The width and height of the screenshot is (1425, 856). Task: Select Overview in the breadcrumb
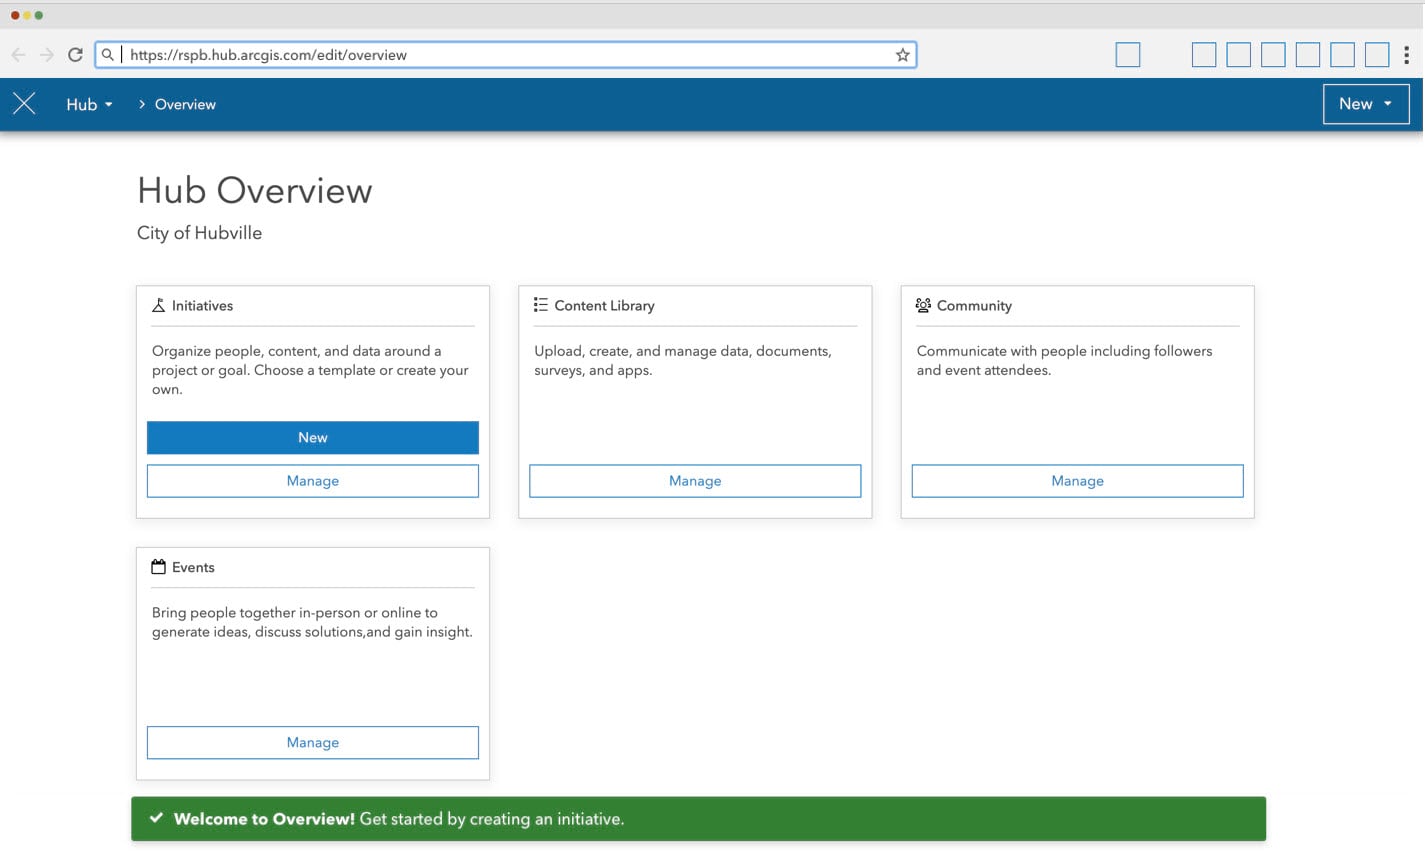coord(184,103)
